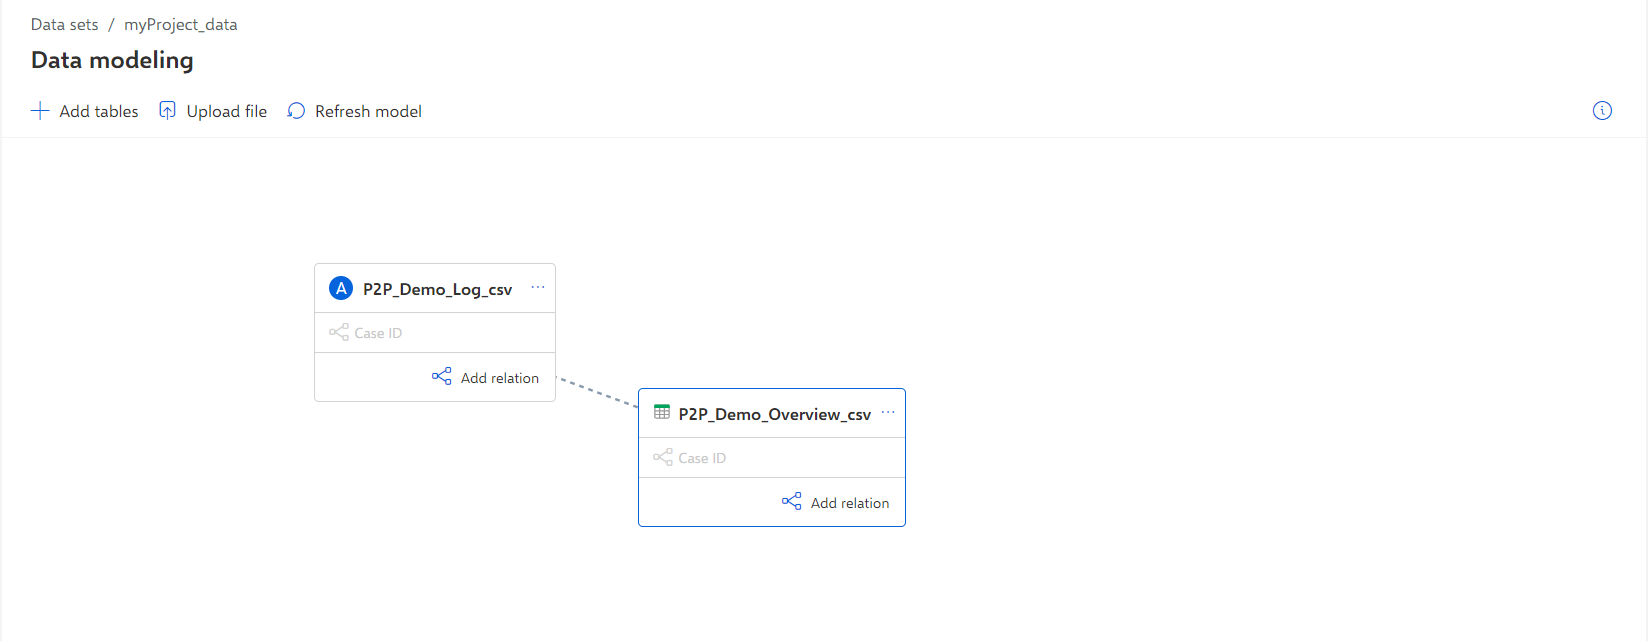Select the P2P_Demo_Overview_csv table title

tap(775, 415)
